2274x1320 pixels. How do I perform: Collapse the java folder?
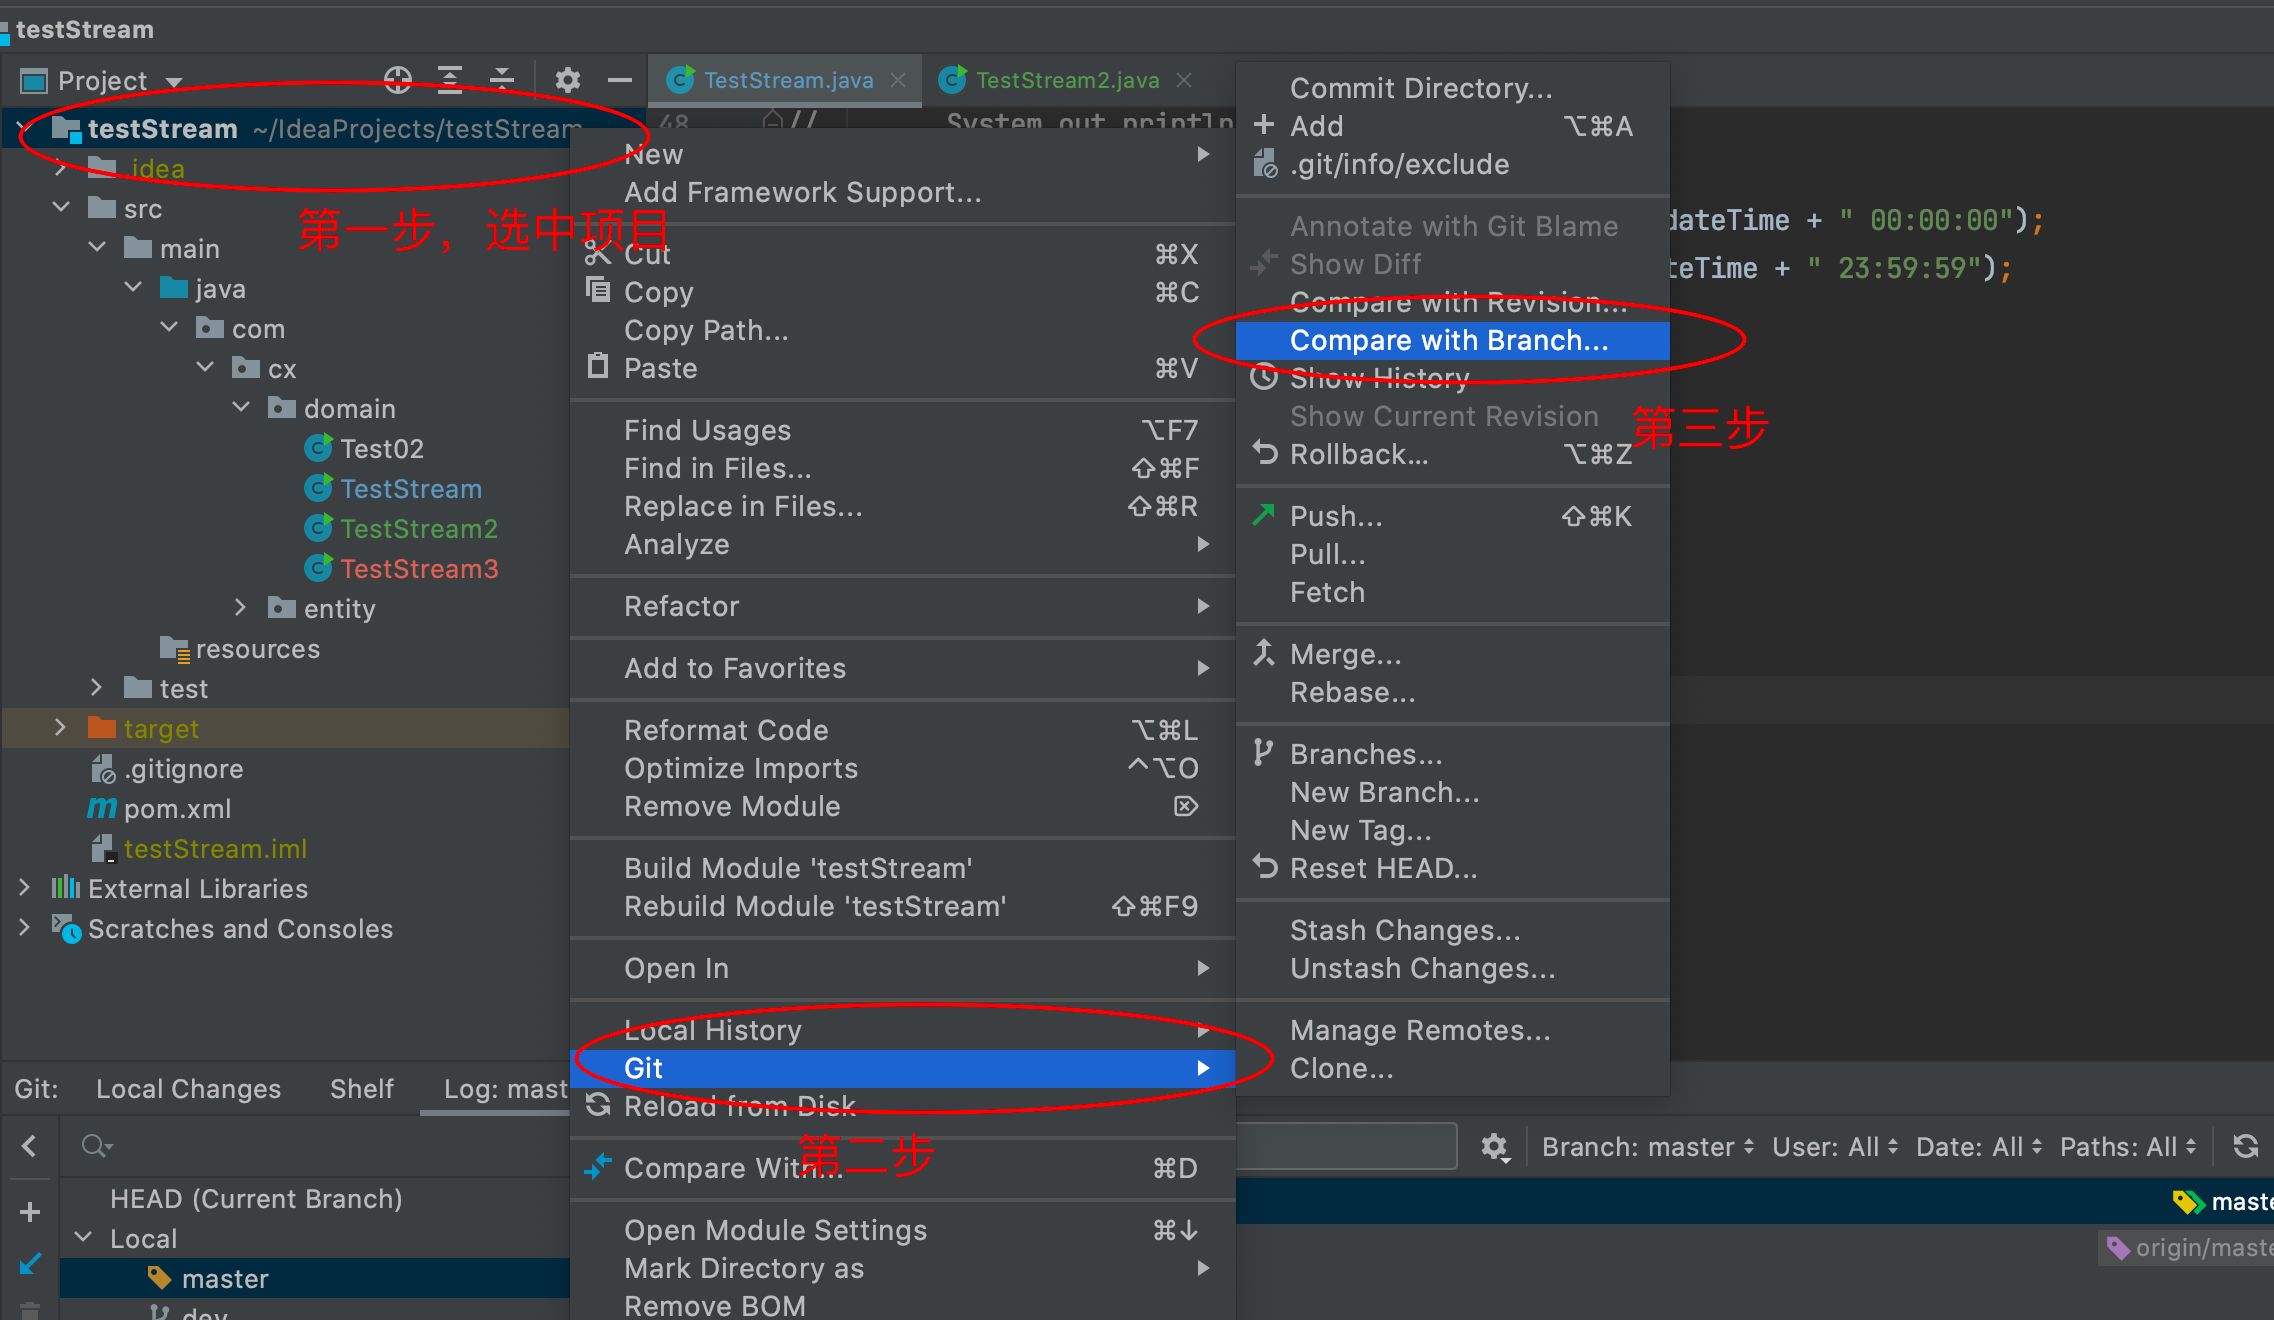(x=133, y=287)
